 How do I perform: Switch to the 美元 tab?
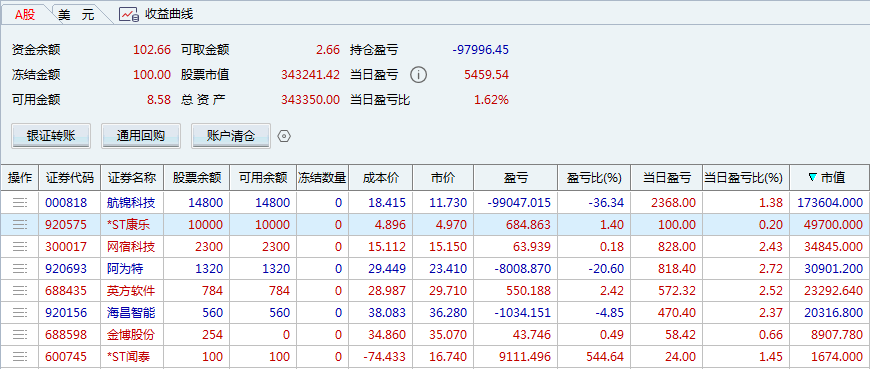tap(76, 15)
